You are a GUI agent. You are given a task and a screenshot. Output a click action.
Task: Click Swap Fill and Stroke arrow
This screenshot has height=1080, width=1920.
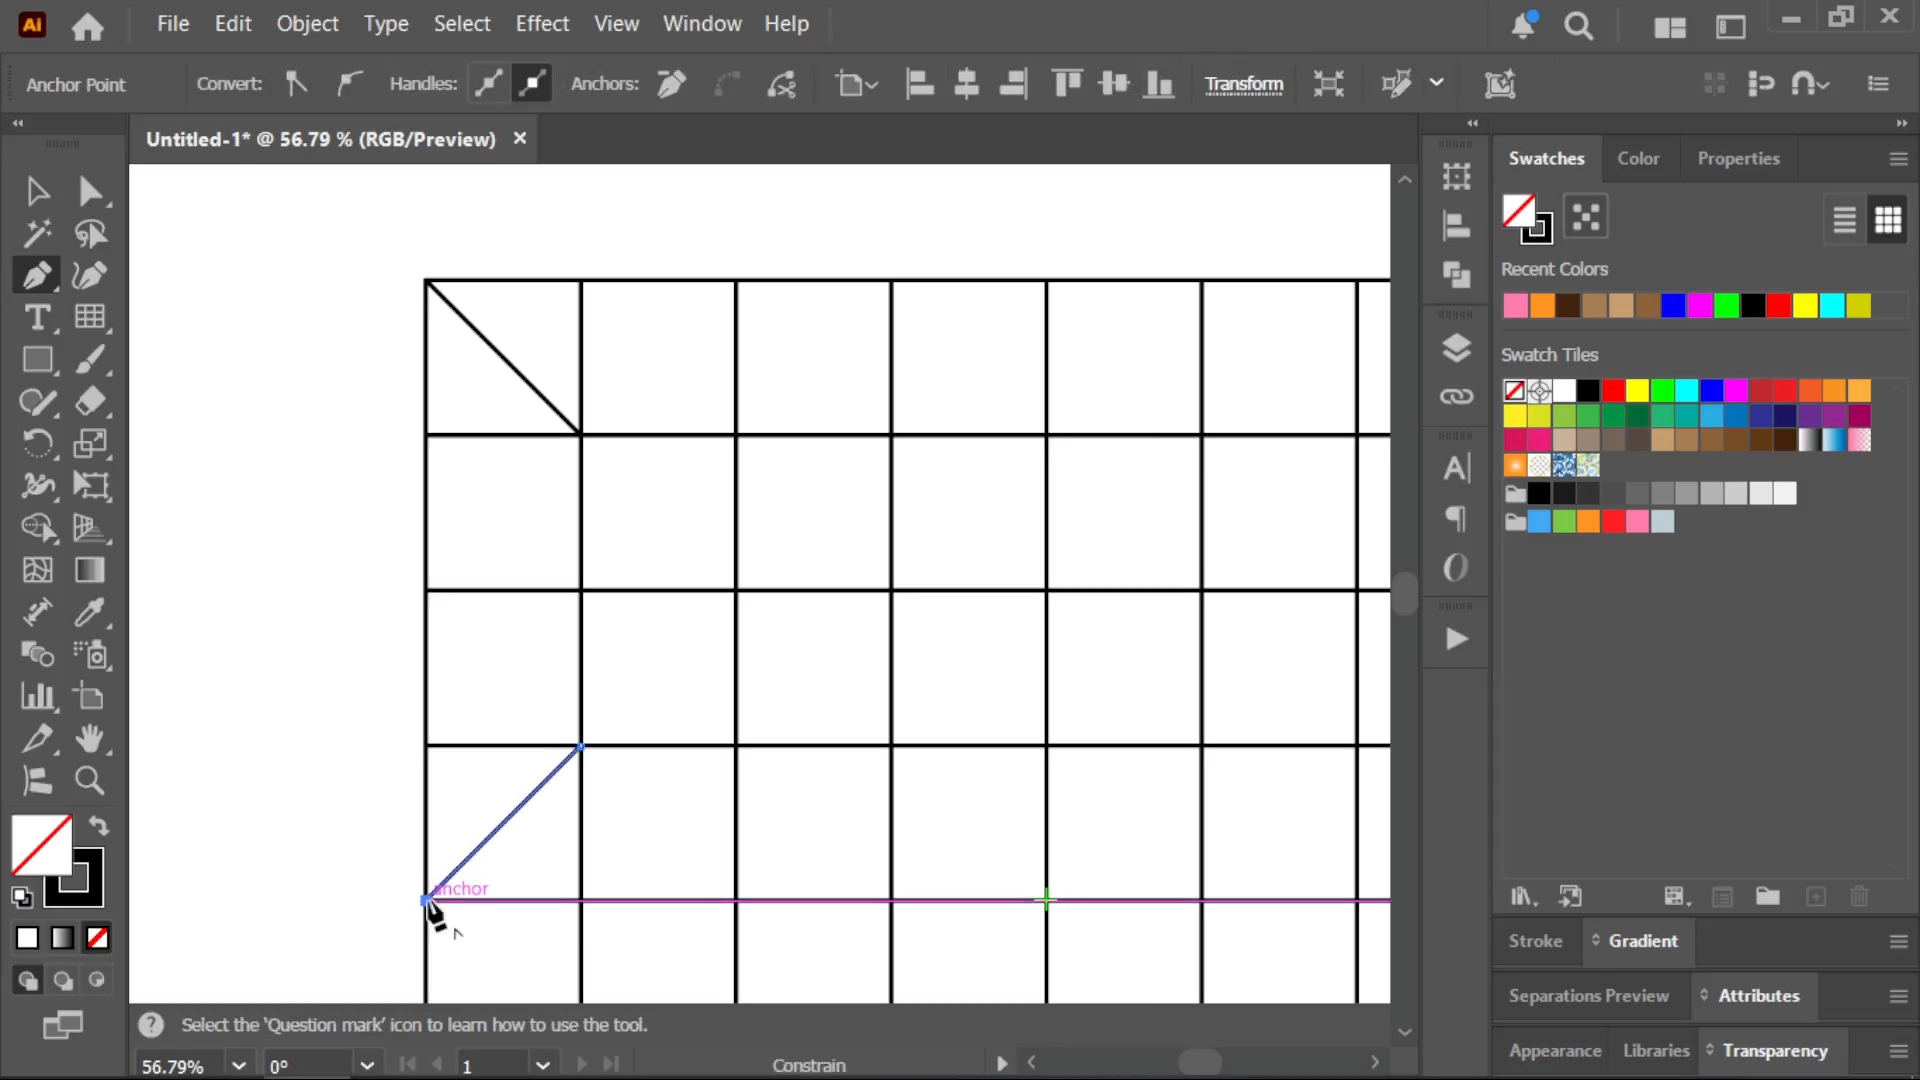click(98, 826)
